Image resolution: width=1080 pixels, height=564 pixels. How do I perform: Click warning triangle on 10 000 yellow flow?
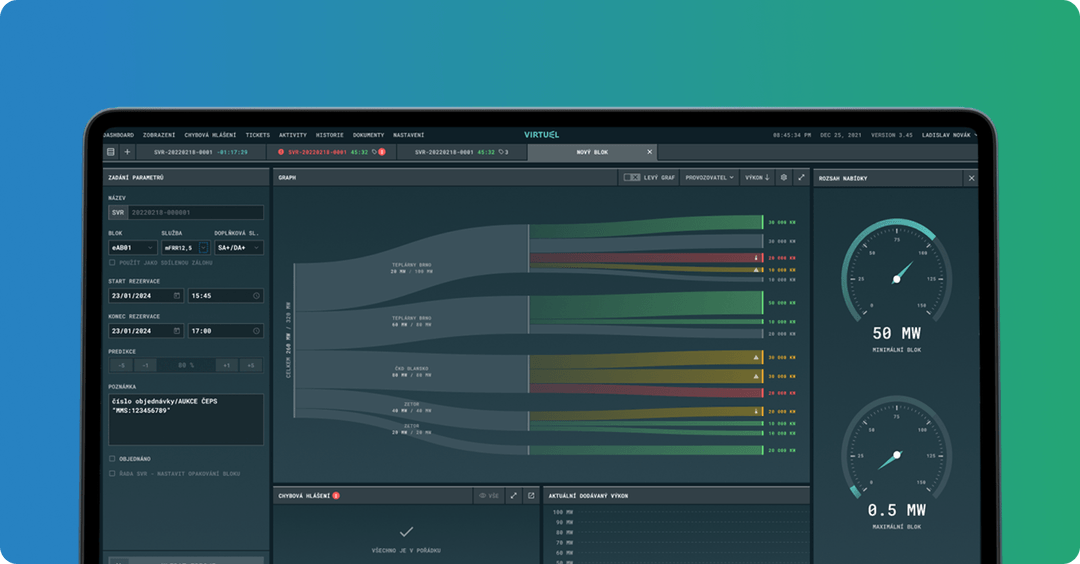pos(756,270)
